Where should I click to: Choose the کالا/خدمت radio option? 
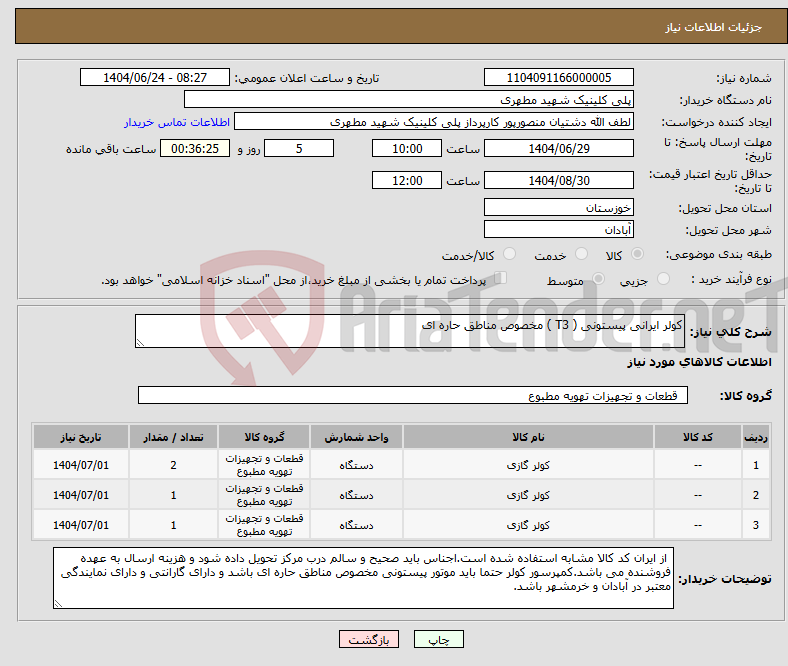[509, 256]
